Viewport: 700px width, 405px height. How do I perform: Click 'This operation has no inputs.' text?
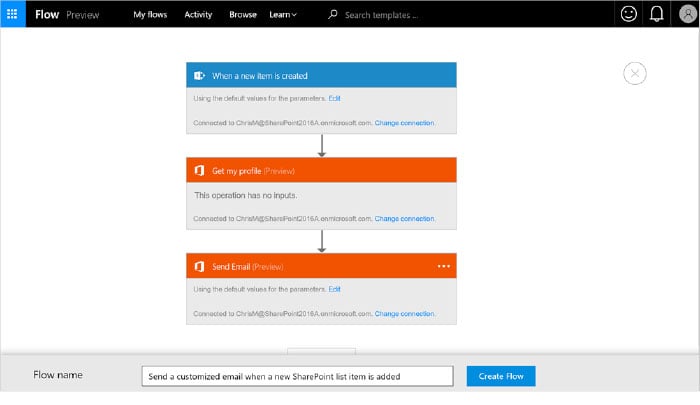pyautogui.click(x=246, y=195)
